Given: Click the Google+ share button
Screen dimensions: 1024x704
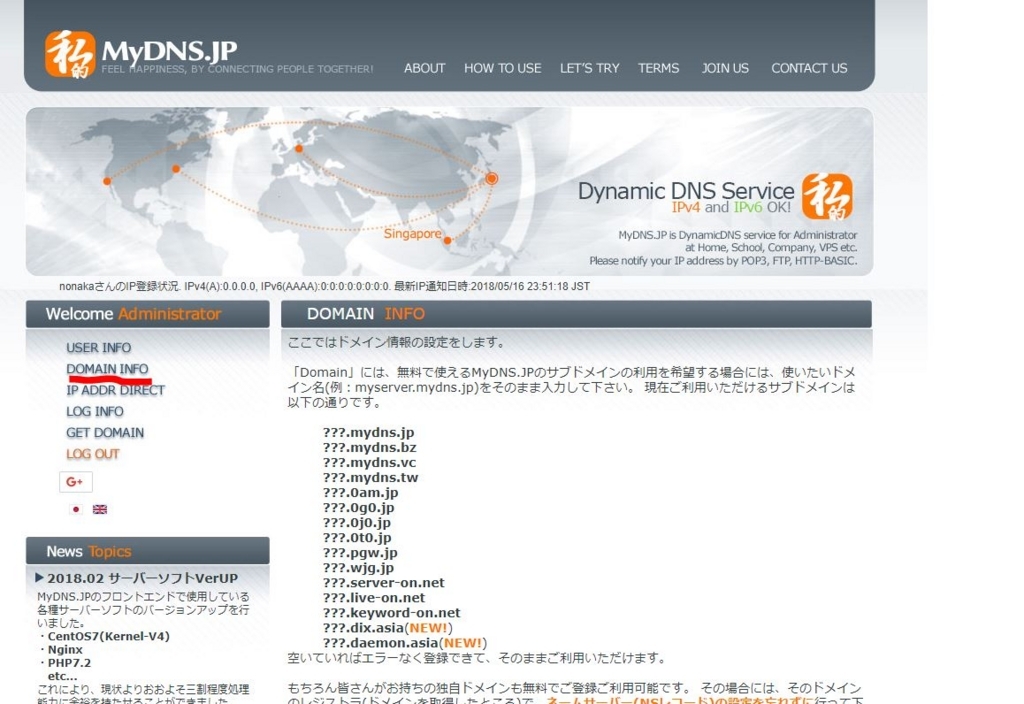Looking at the screenshot, I should click(76, 482).
